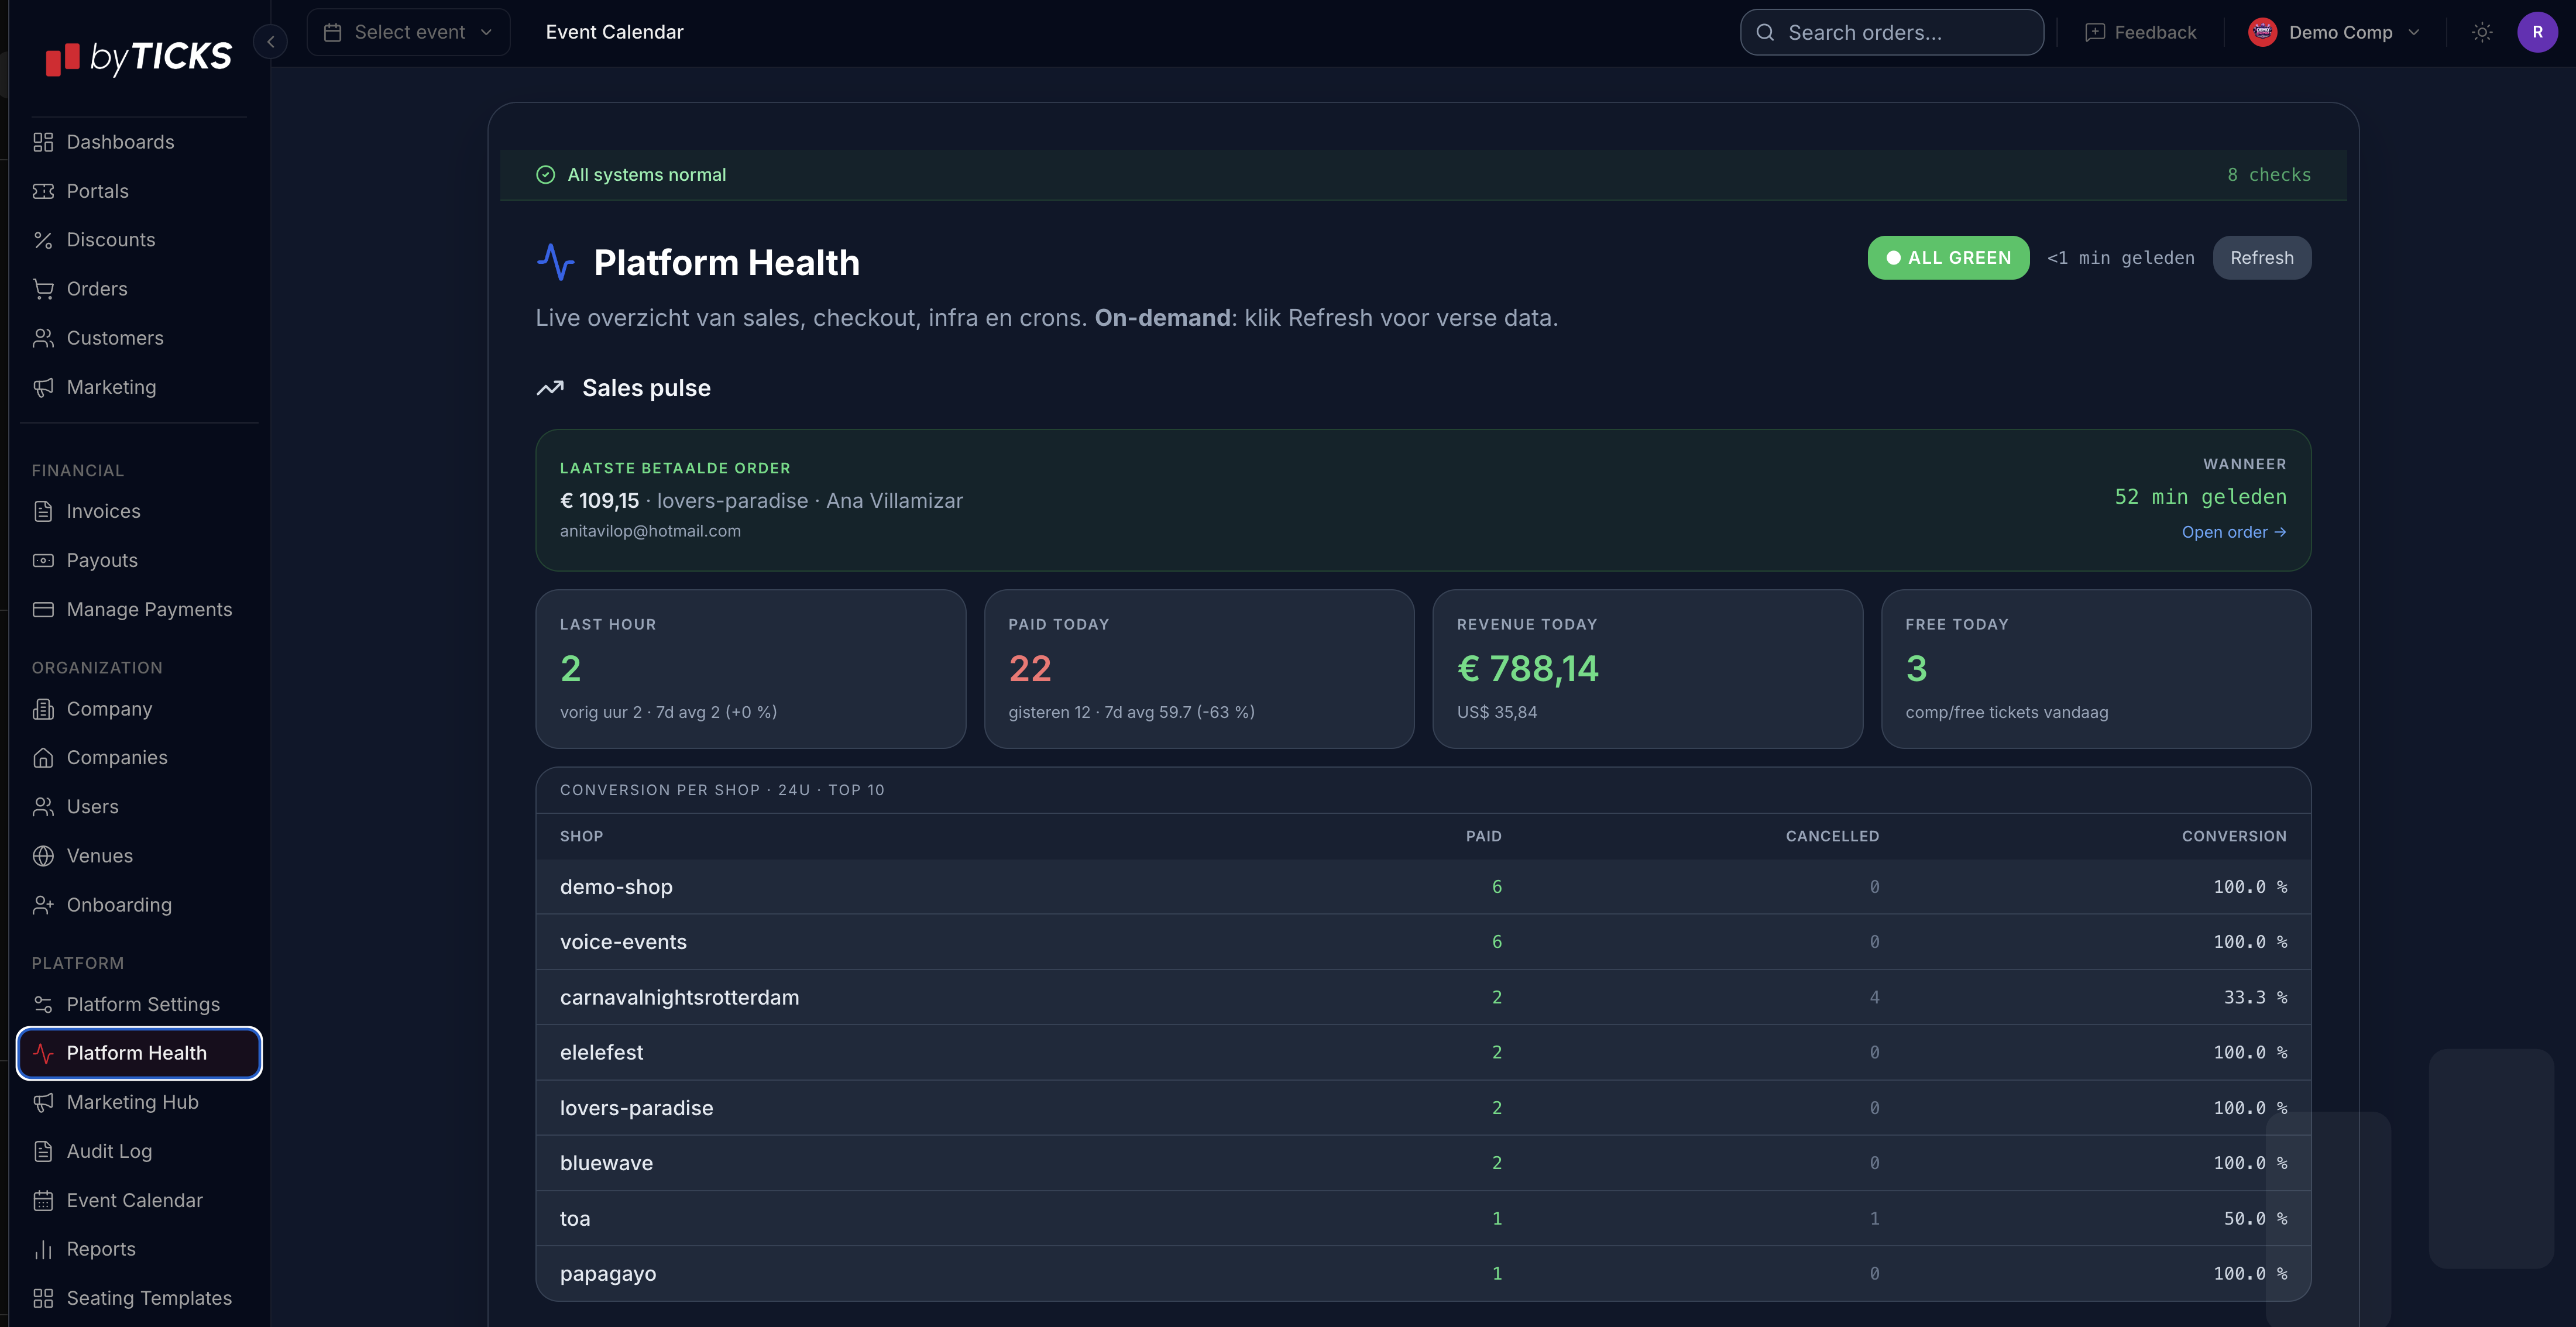Screen dimensions: 2576x1327
Task: Click the Users icon in sidebar
Action: pyautogui.click(x=43, y=807)
